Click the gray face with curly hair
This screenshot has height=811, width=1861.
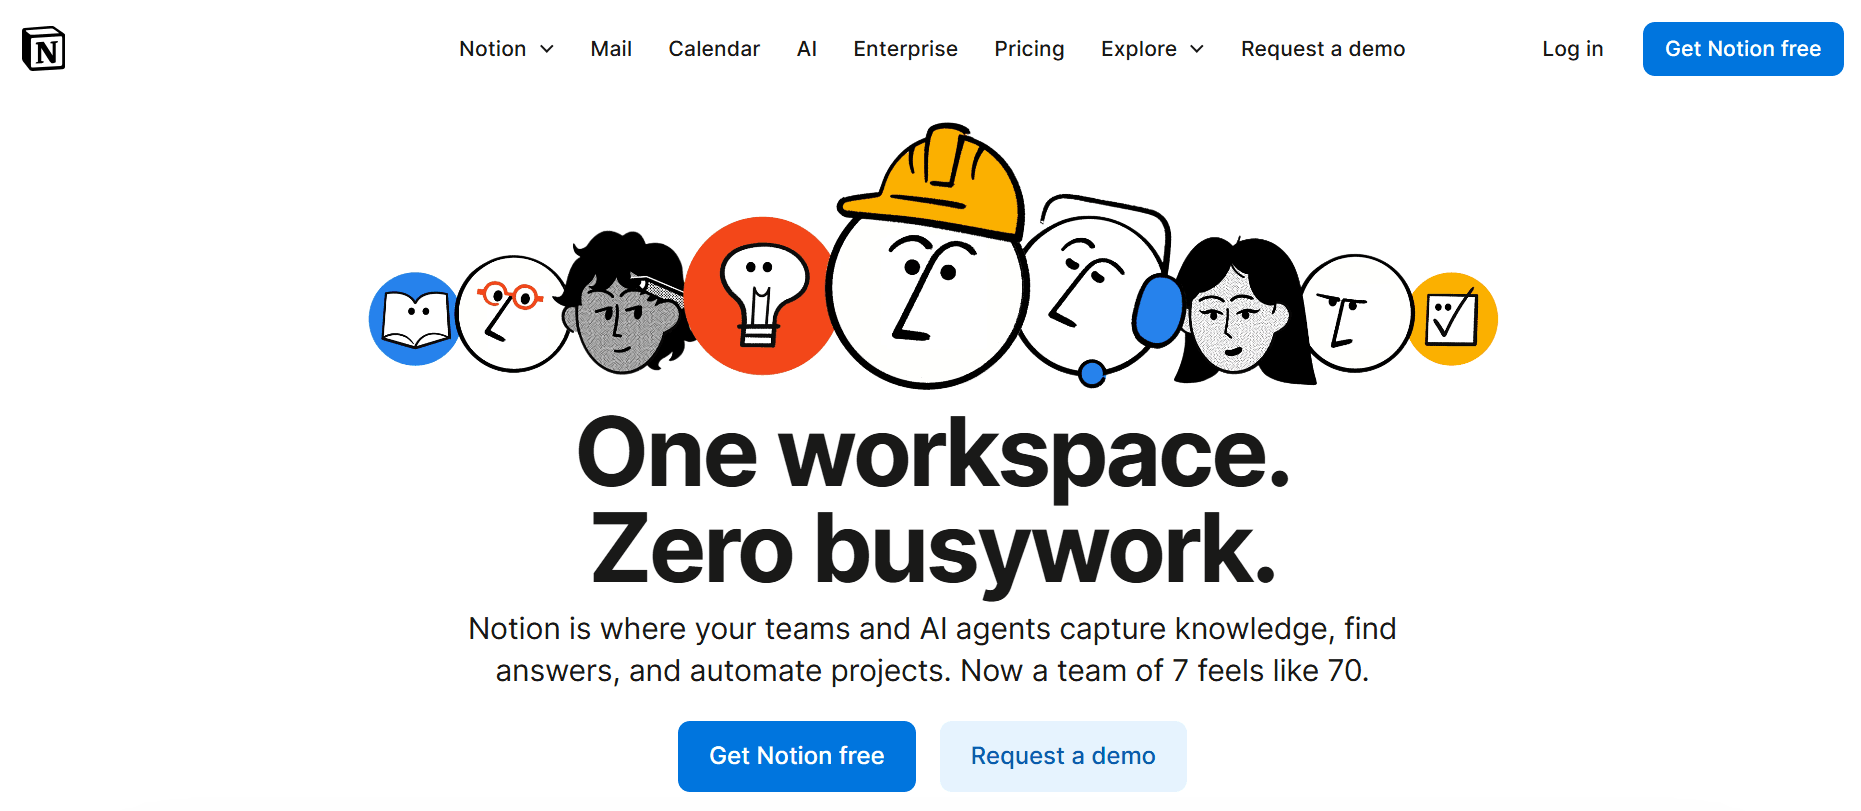click(x=625, y=303)
